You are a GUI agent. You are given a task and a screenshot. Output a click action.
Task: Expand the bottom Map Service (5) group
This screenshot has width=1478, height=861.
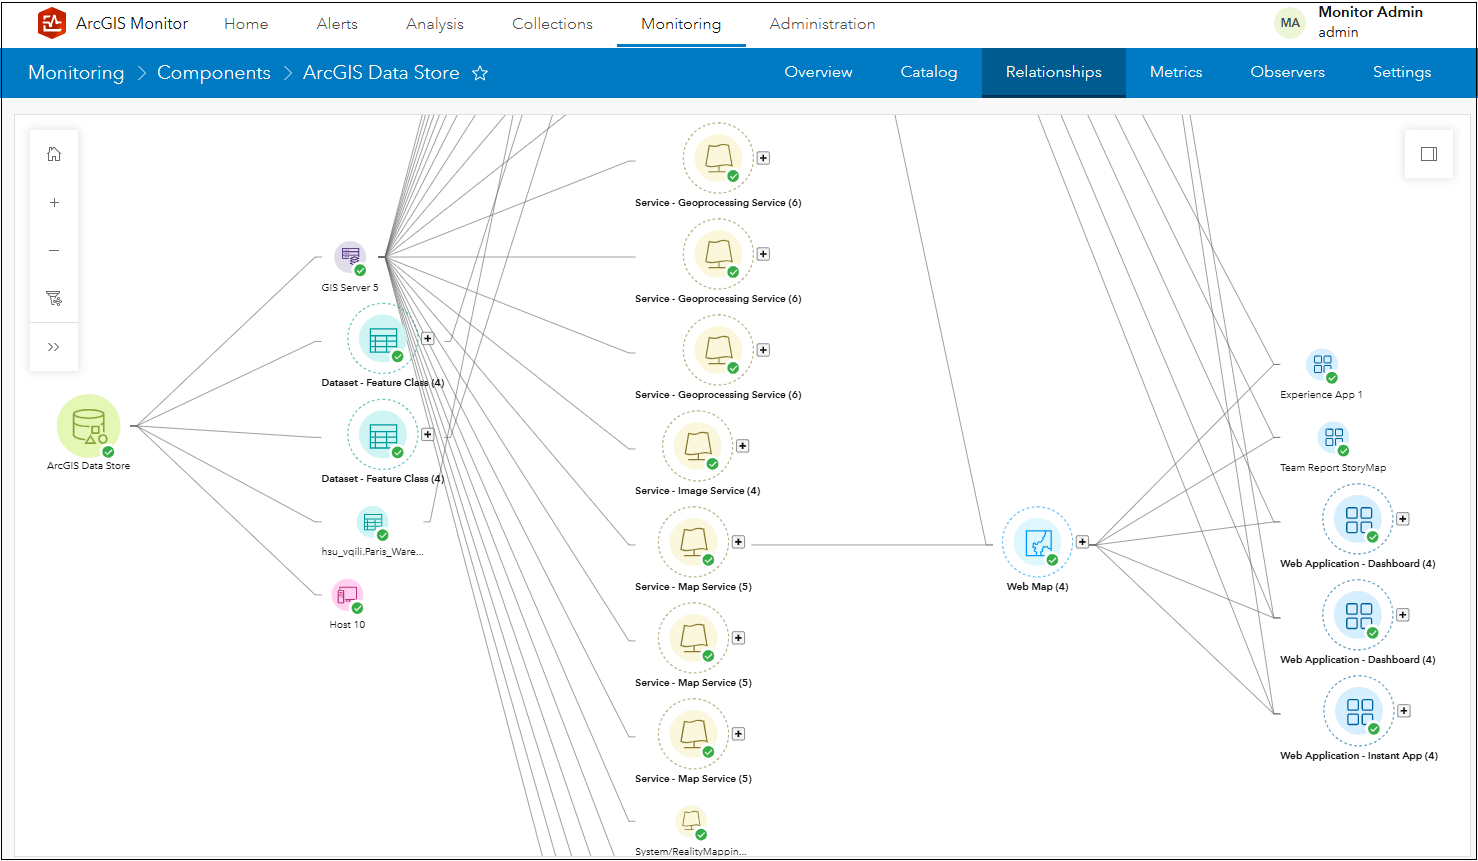[x=738, y=734]
